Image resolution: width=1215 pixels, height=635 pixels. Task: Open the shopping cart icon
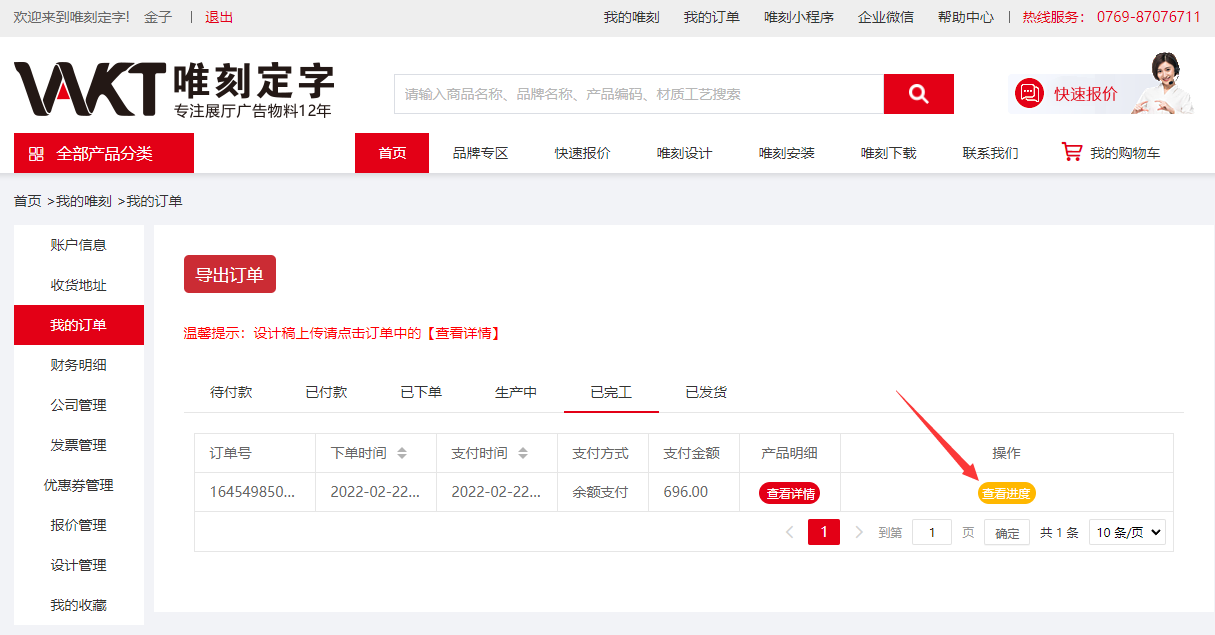point(1072,152)
